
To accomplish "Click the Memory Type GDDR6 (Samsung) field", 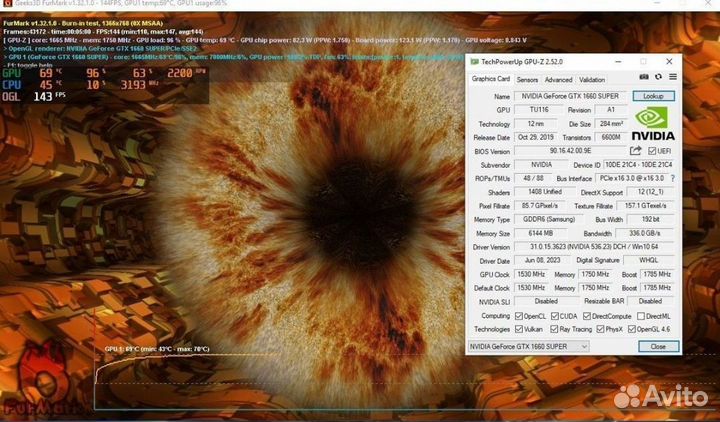I will [549, 219].
